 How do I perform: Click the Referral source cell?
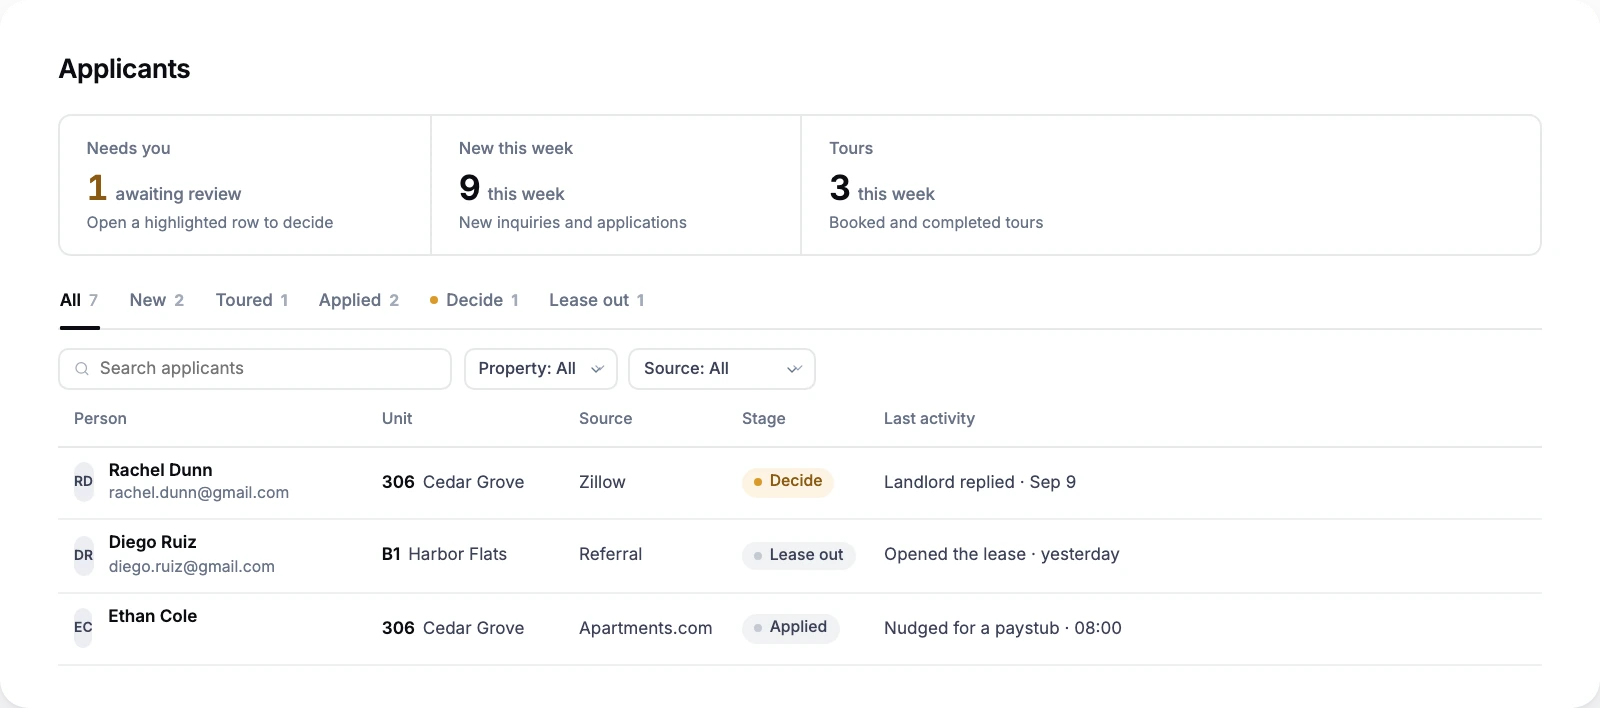point(610,554)
